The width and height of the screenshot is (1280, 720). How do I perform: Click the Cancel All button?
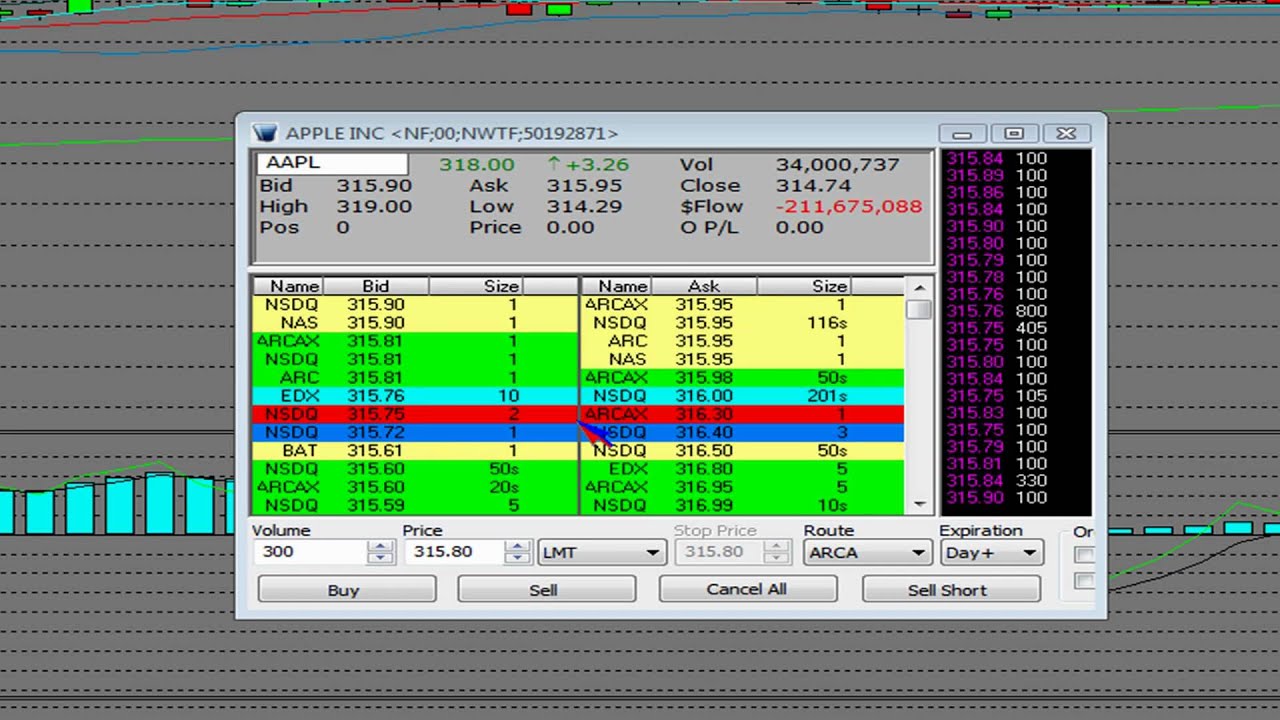(747, 590)
